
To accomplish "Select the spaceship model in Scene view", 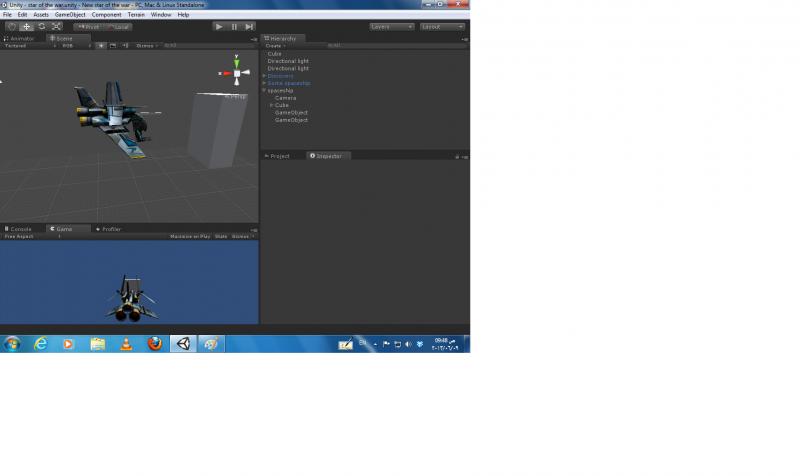I will (x=113, y=117).
